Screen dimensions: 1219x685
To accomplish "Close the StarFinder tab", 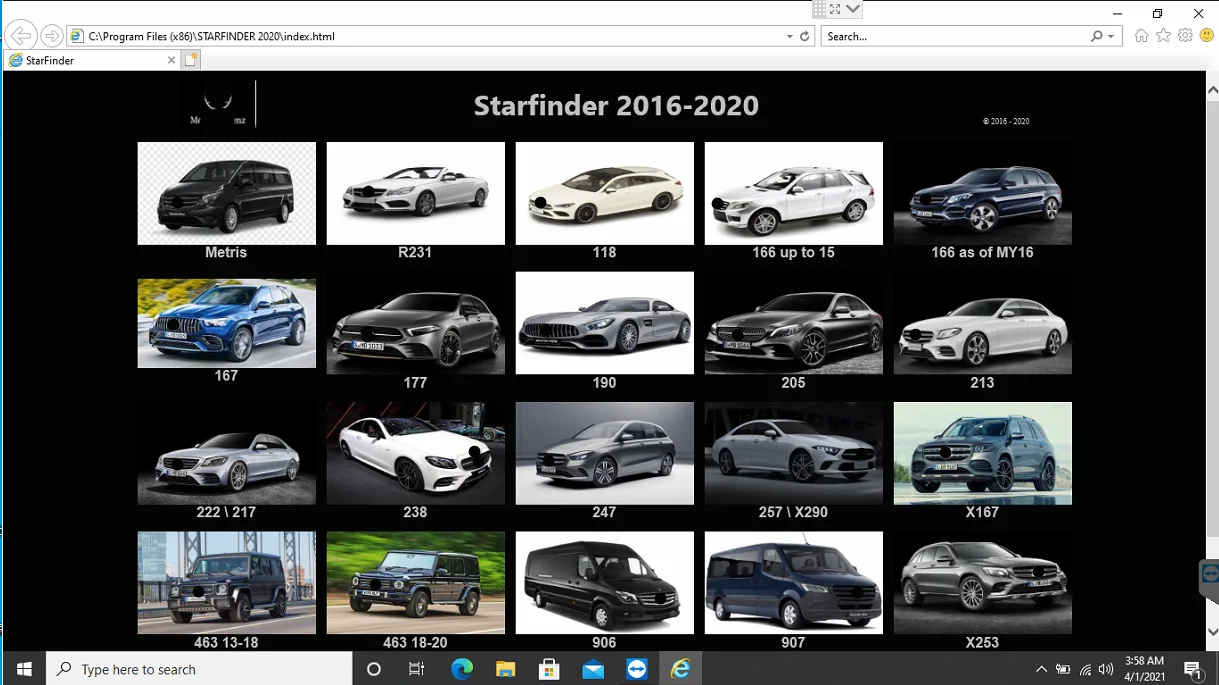I will point(171,60).
